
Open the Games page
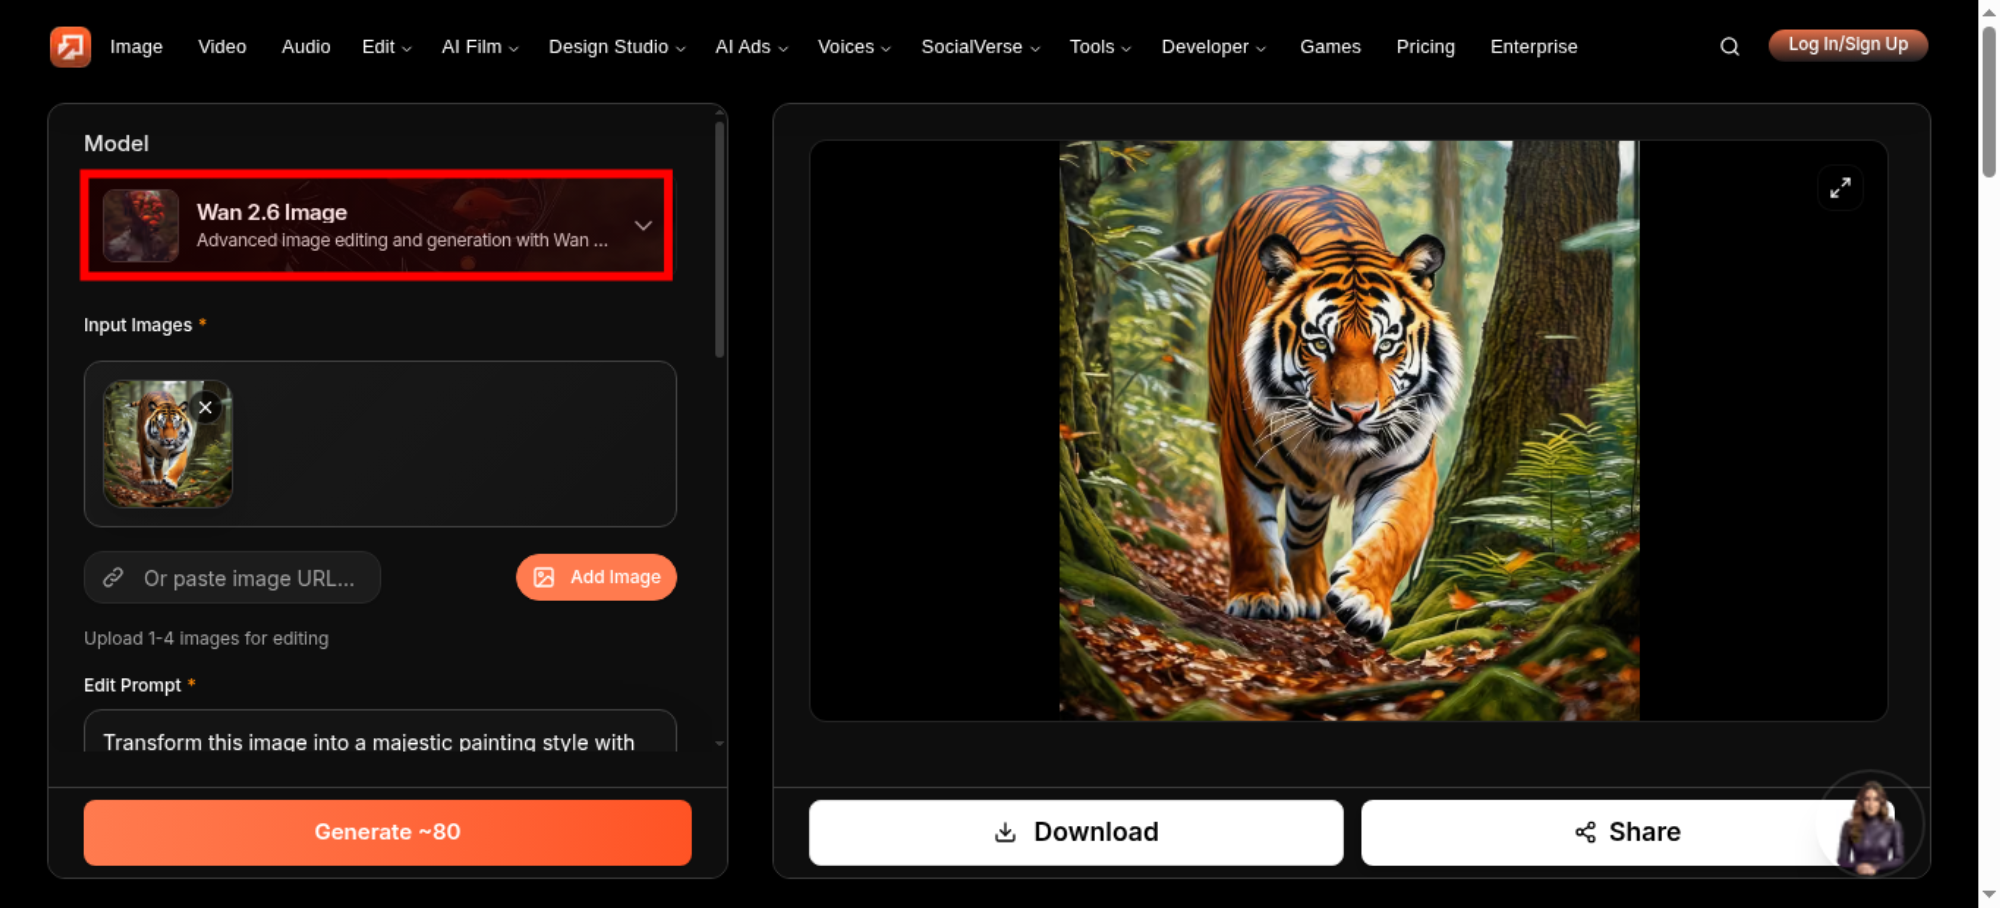coord(1330,47)
